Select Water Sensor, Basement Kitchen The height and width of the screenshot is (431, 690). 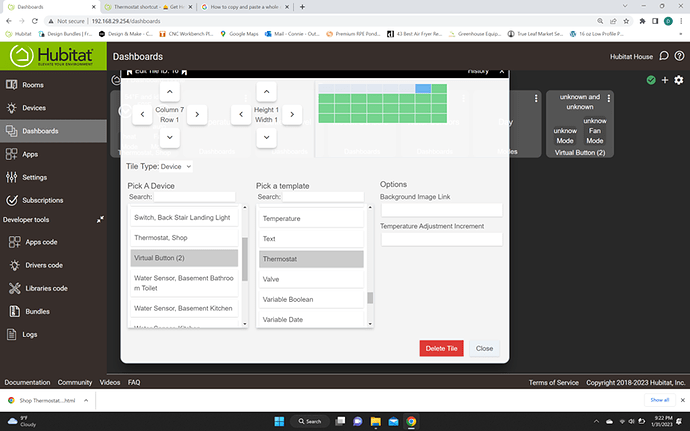coord(184,308)
